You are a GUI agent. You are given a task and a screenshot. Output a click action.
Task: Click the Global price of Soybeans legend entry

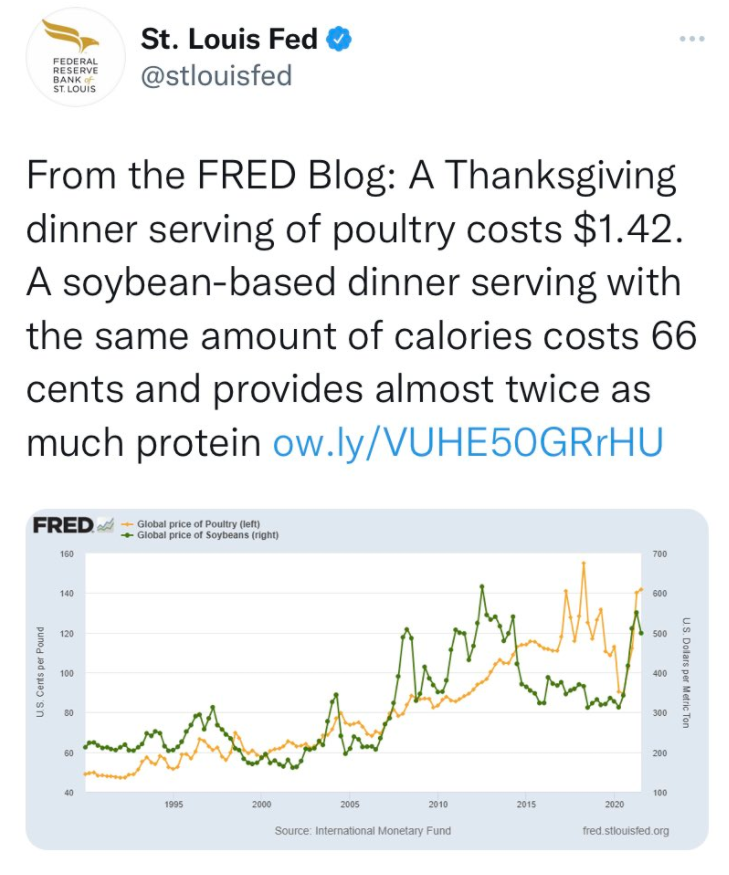(207, 535)
